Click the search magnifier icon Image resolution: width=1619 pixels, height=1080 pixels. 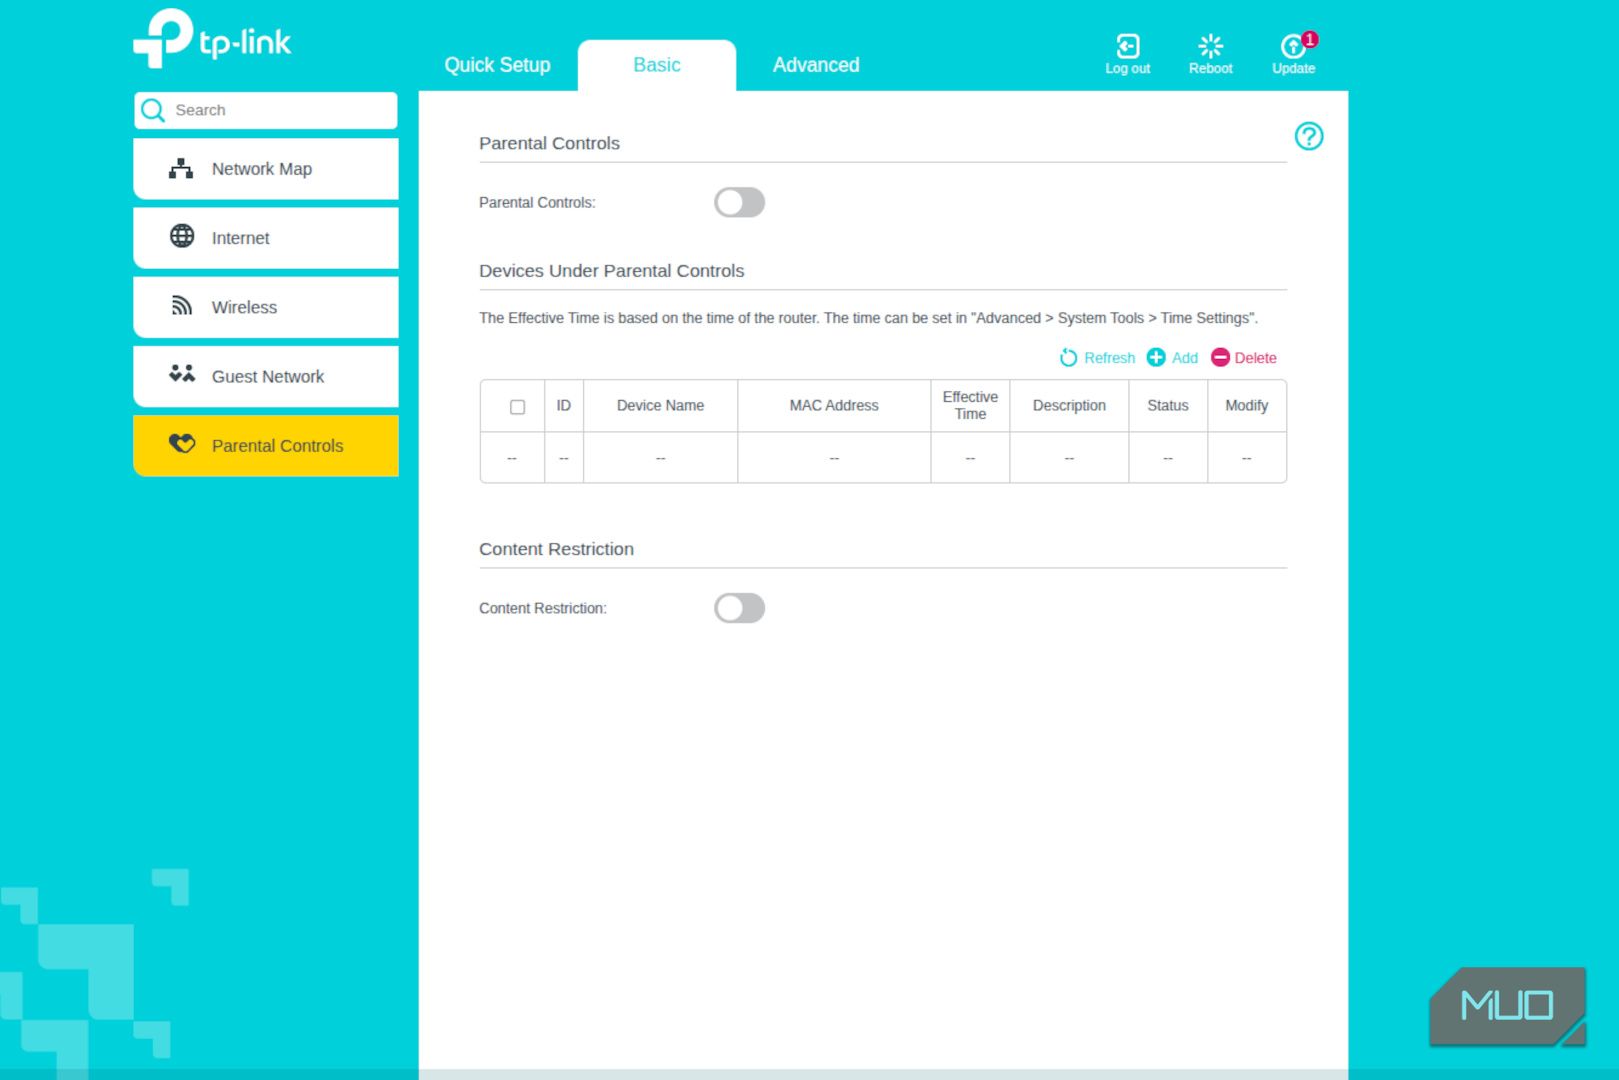tap(153, 110)
